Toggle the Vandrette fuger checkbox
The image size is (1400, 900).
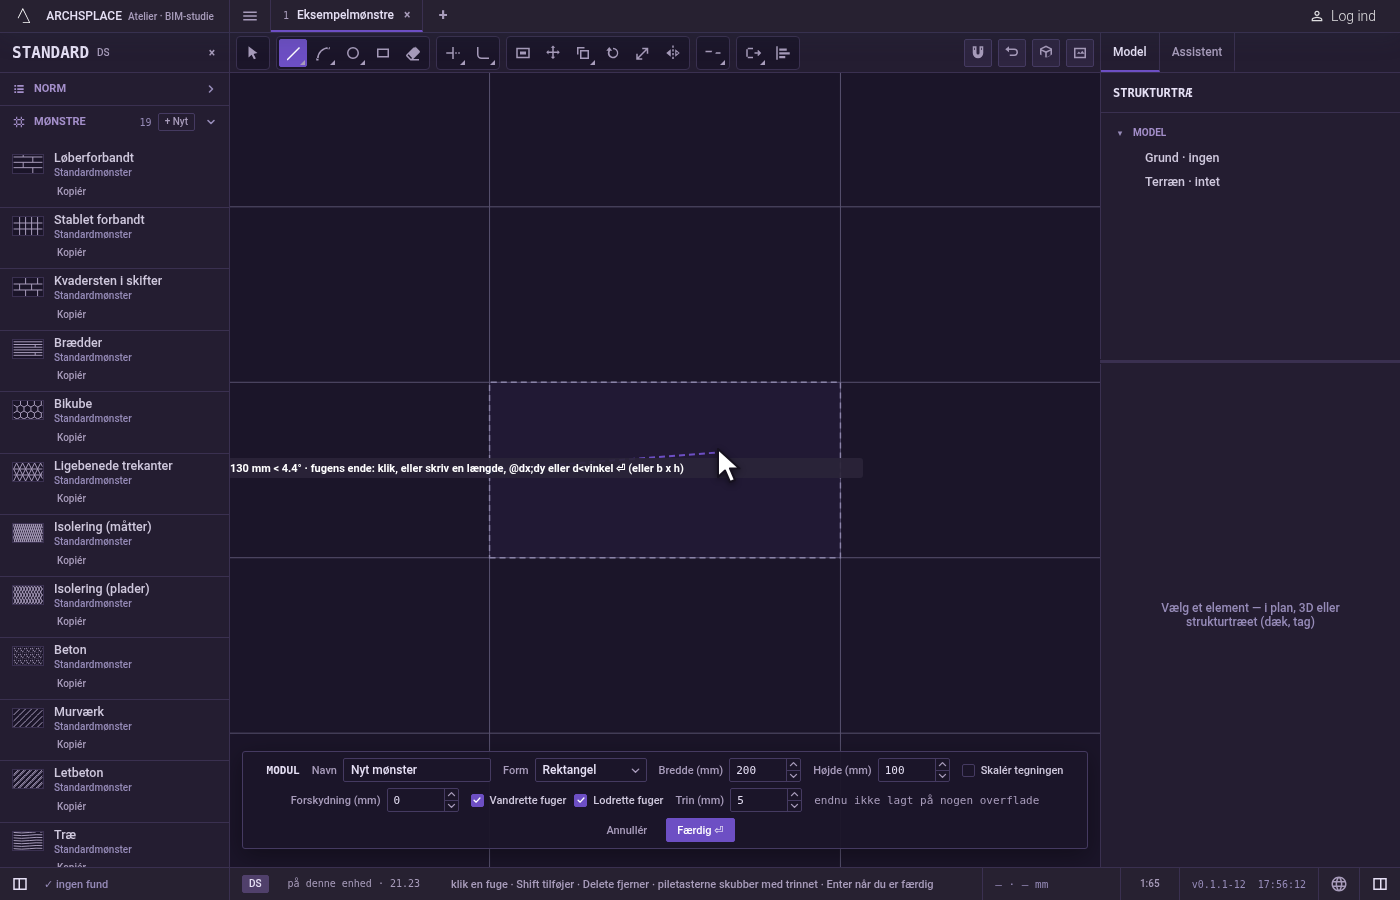478,800
